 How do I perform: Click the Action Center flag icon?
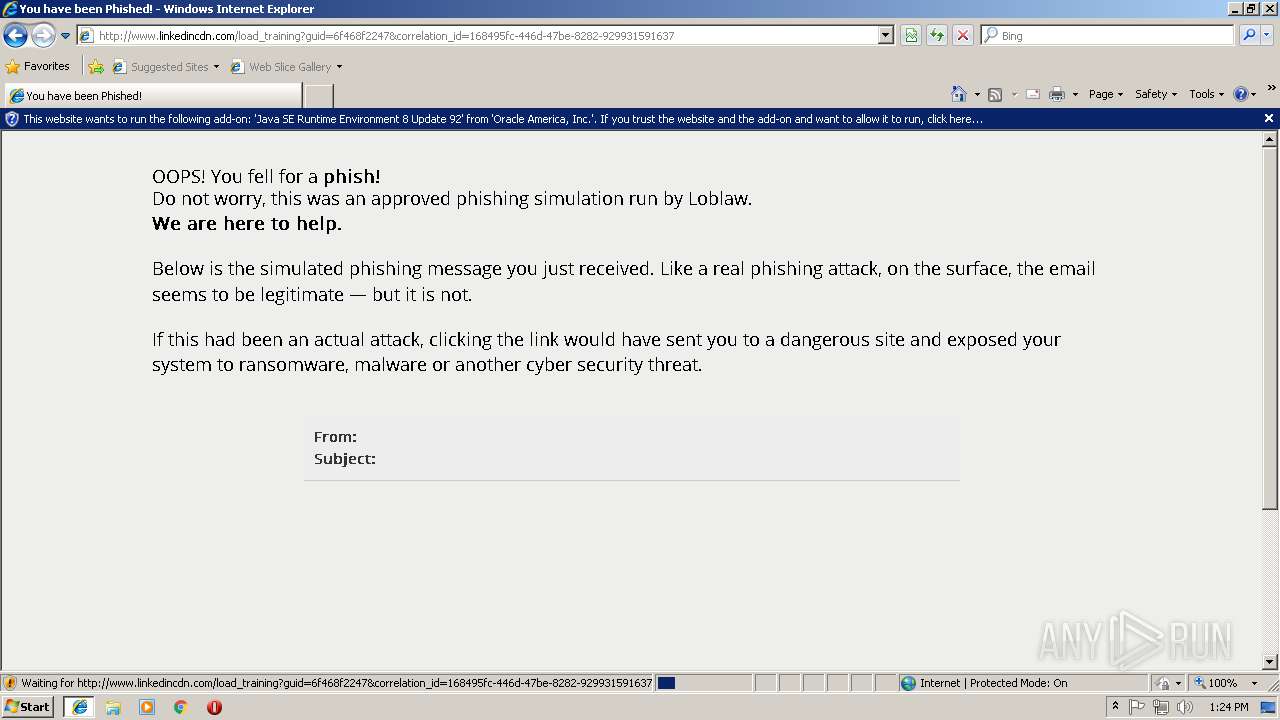tap(1137, 707)
